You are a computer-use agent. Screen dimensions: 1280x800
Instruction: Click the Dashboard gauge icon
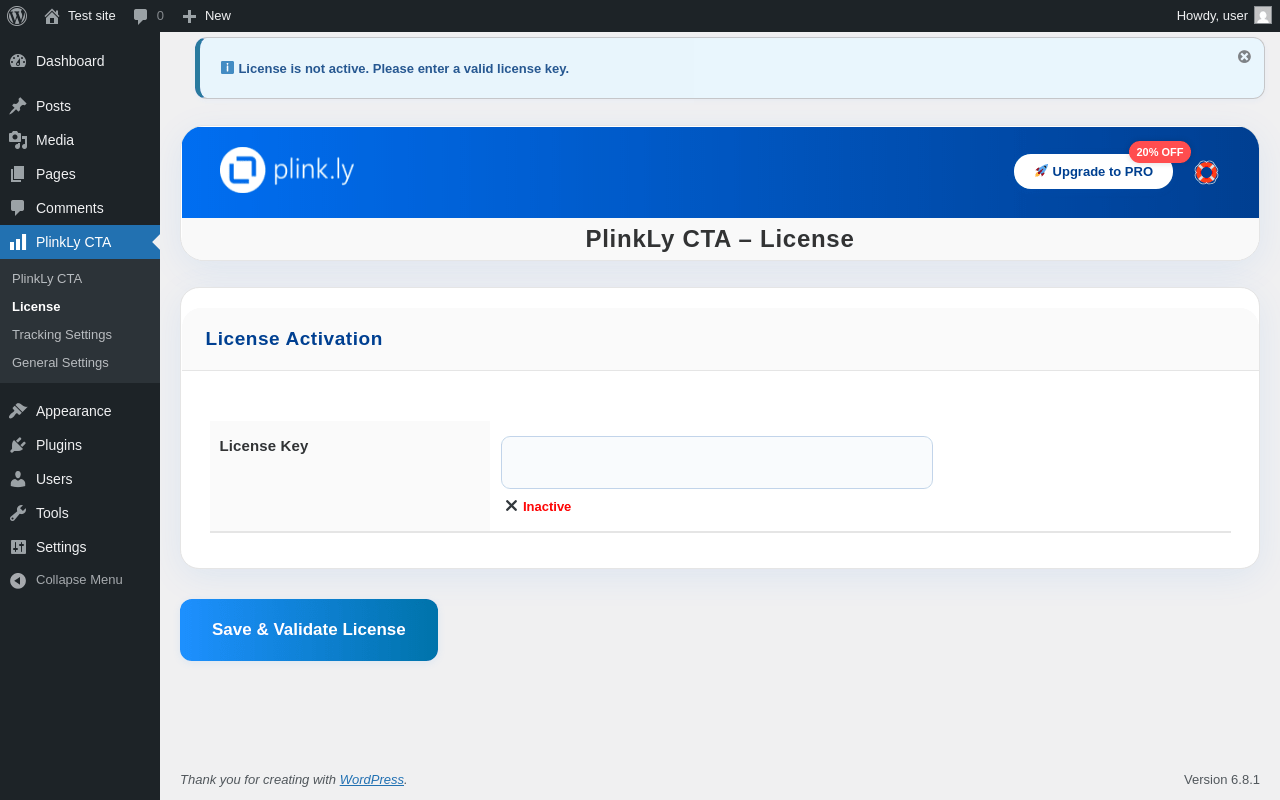pyautogui.click(x=18, y=61)
